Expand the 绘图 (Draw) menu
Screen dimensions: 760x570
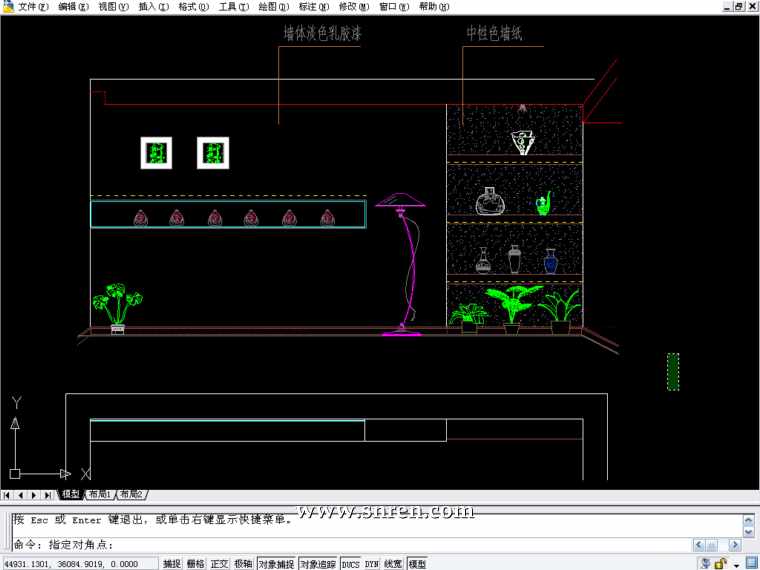pos(273,7)
